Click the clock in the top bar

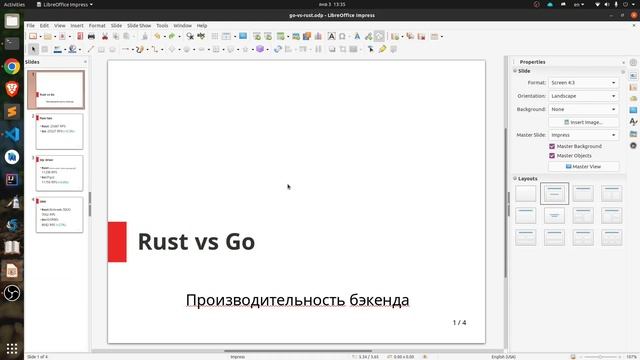[332, 4]
